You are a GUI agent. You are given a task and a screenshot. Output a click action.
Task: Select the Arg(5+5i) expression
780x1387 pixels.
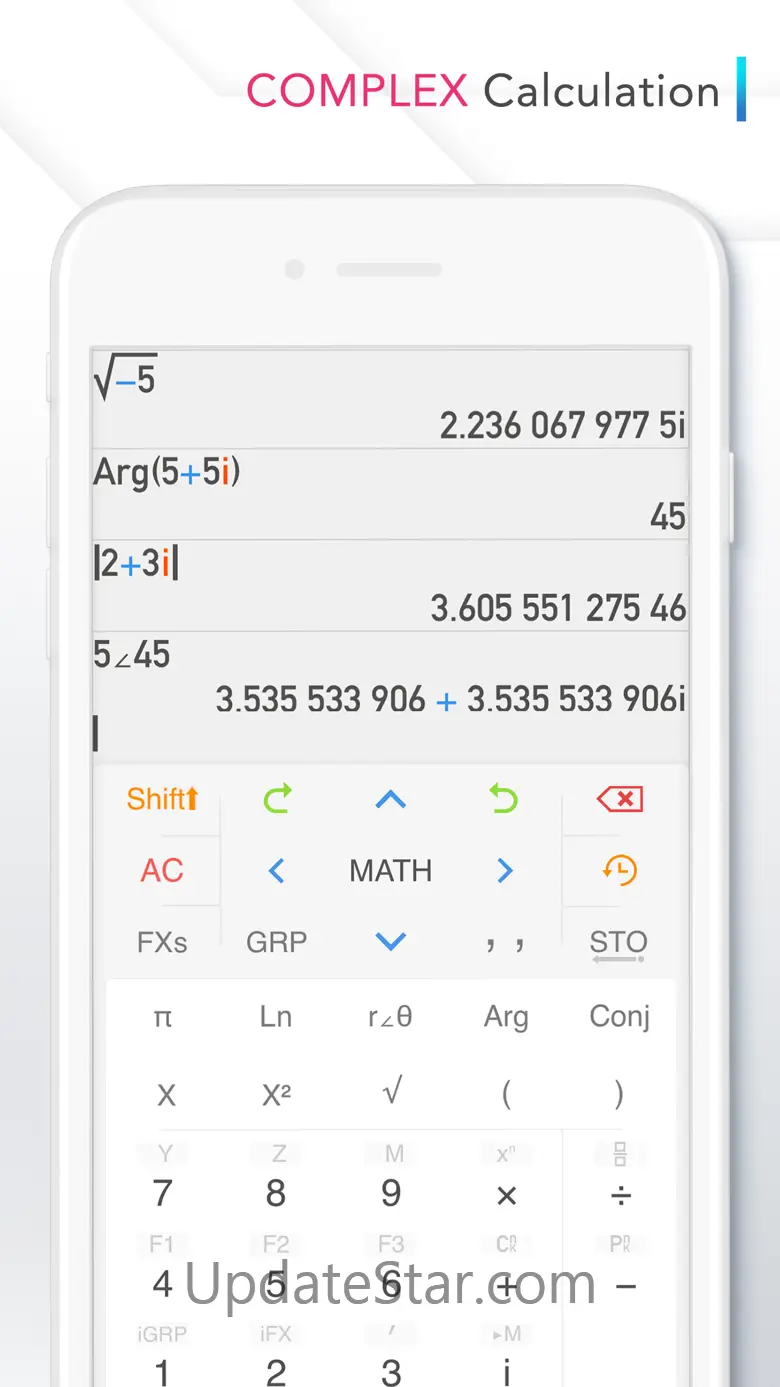pyautogui.click(x=167, y=472)
